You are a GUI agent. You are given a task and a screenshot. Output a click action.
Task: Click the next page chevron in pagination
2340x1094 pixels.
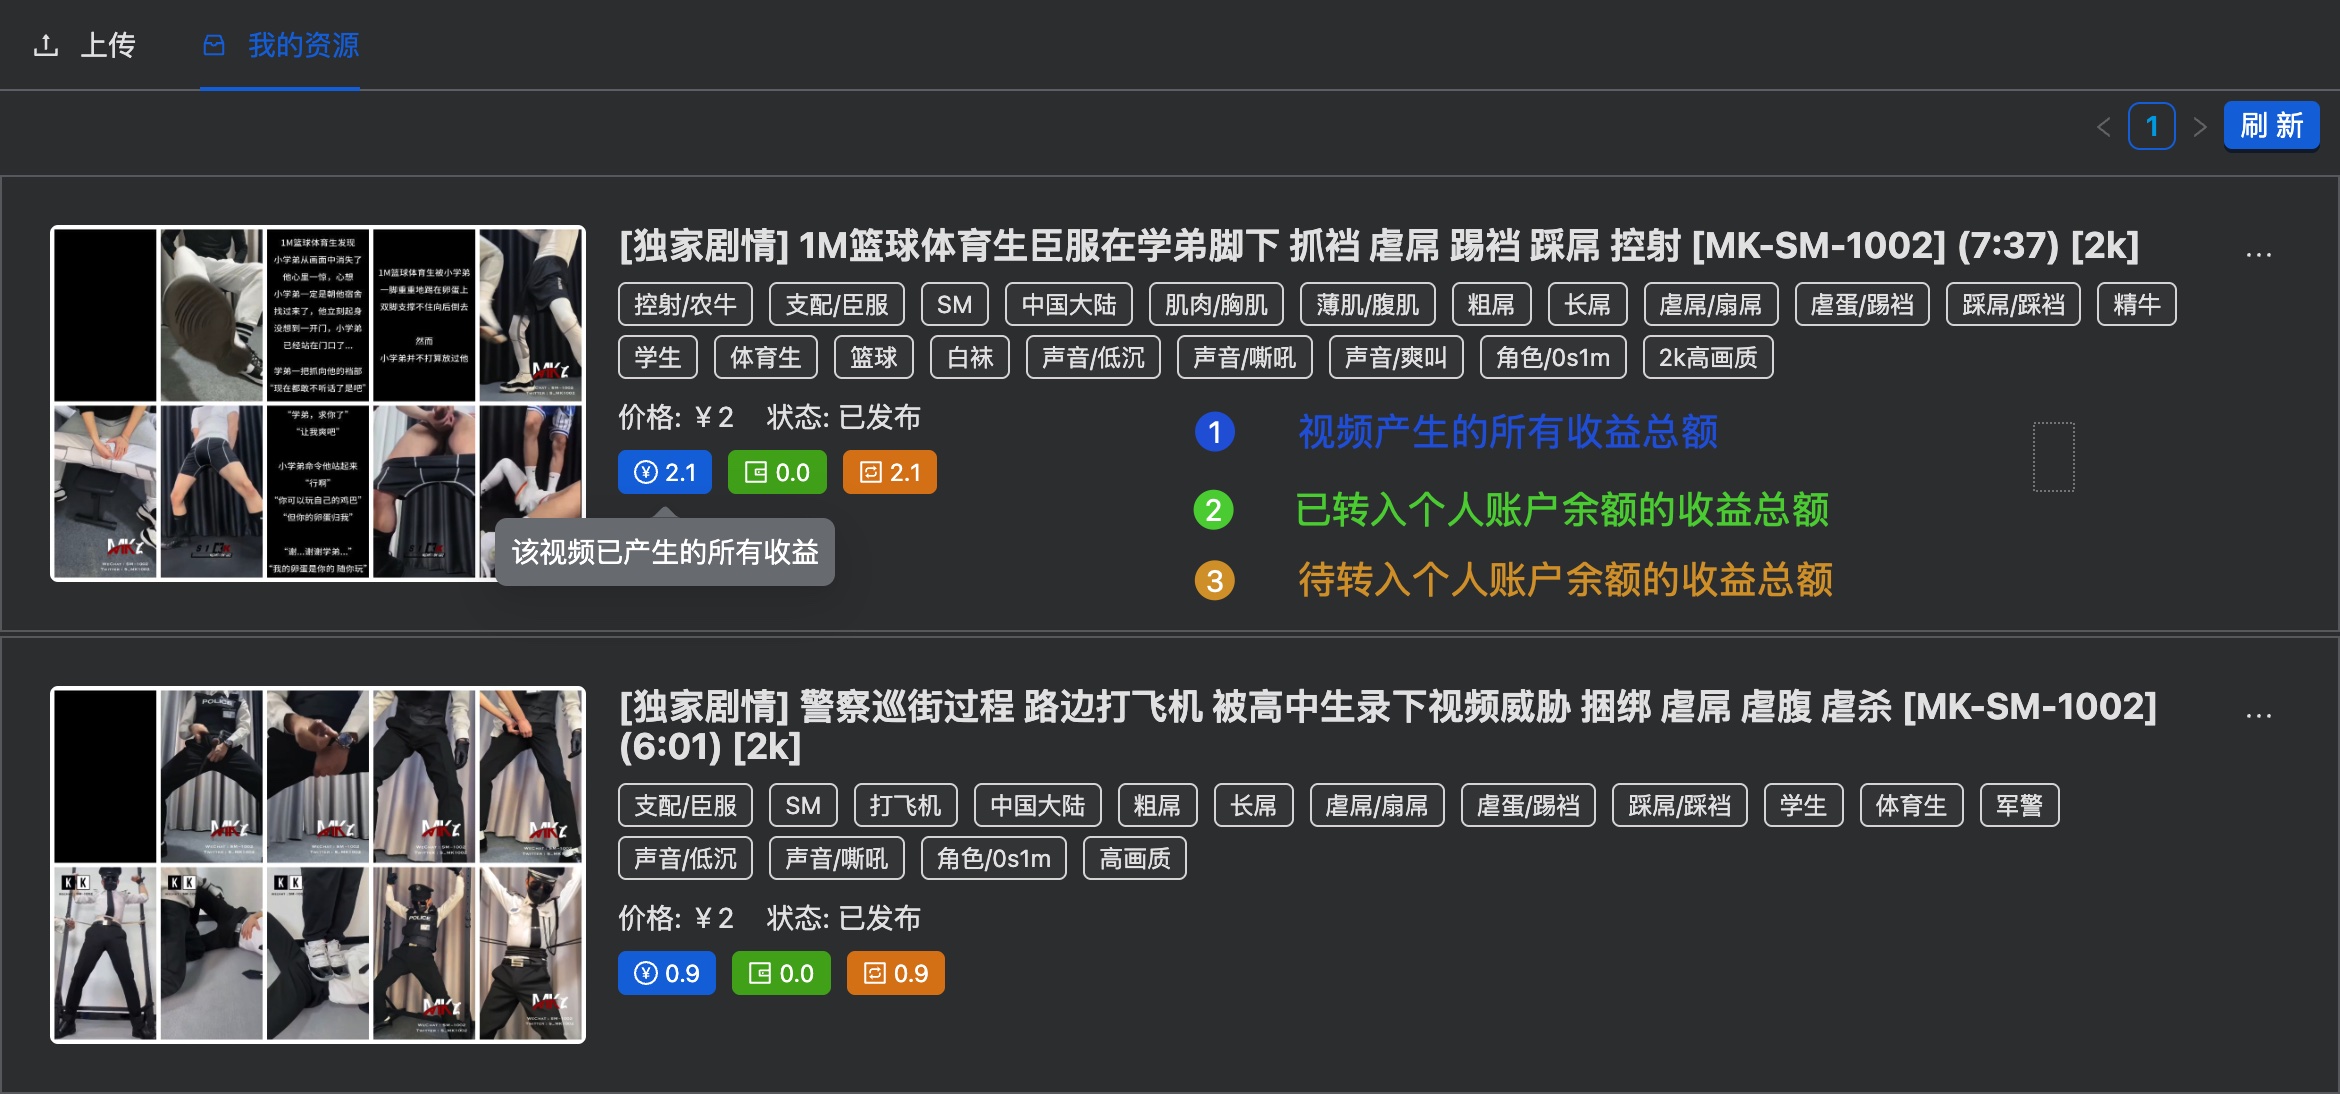tap(2199, 126)
